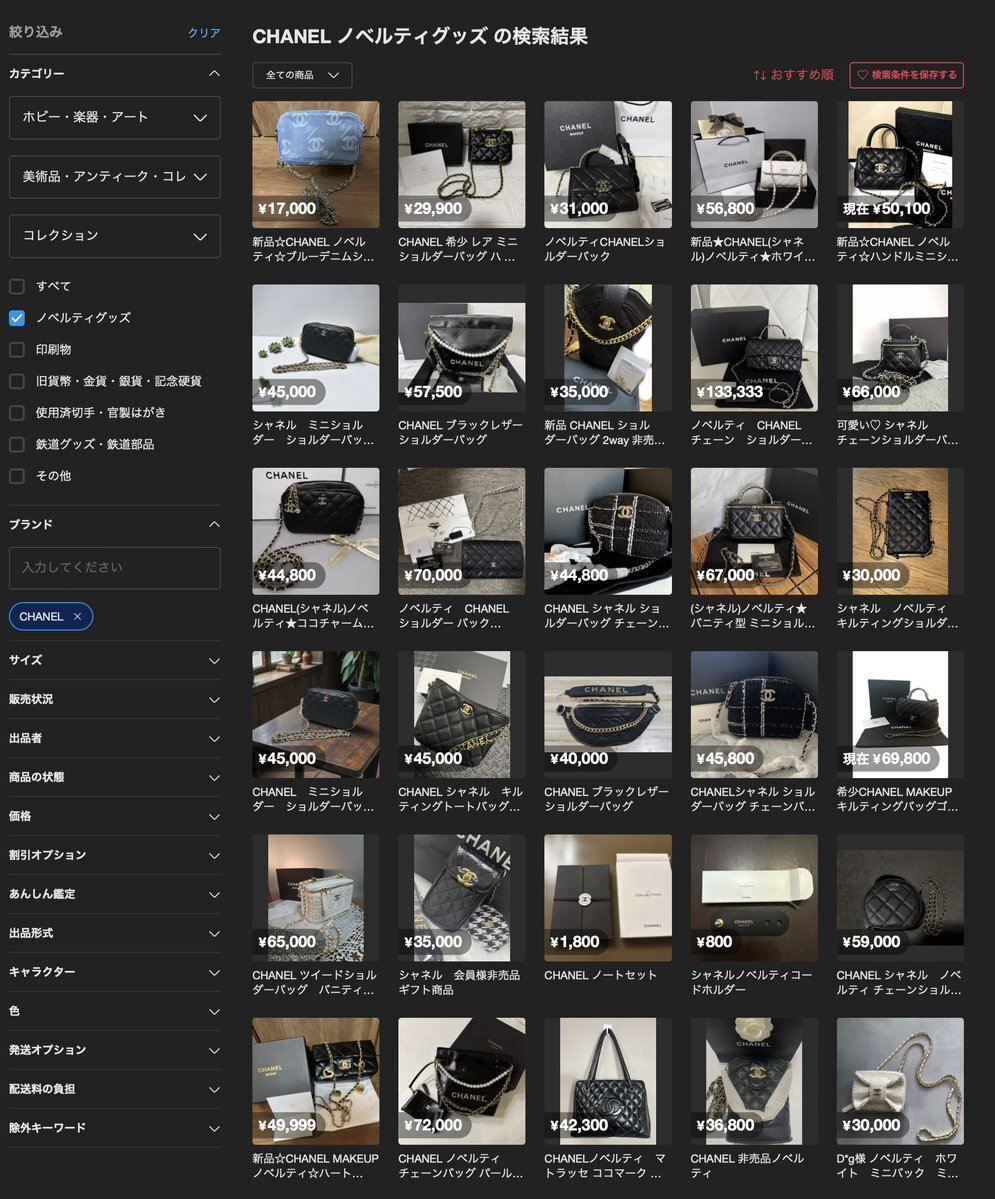The width and height of the screenshot is (995, 1199).
Task: Expand the 配送料の負担 filter
Action: point(115,1089)
